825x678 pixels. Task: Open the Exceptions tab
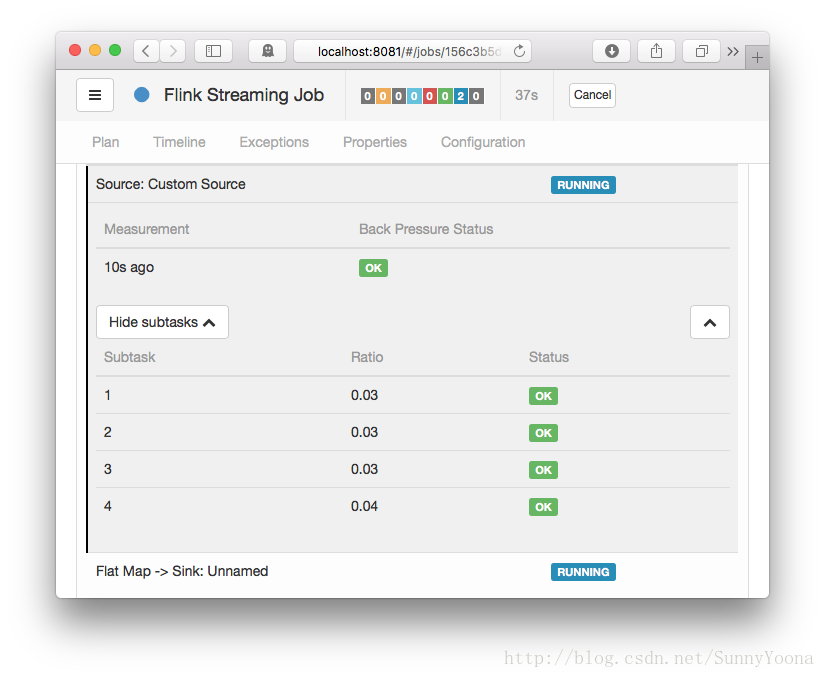point(274,142)
